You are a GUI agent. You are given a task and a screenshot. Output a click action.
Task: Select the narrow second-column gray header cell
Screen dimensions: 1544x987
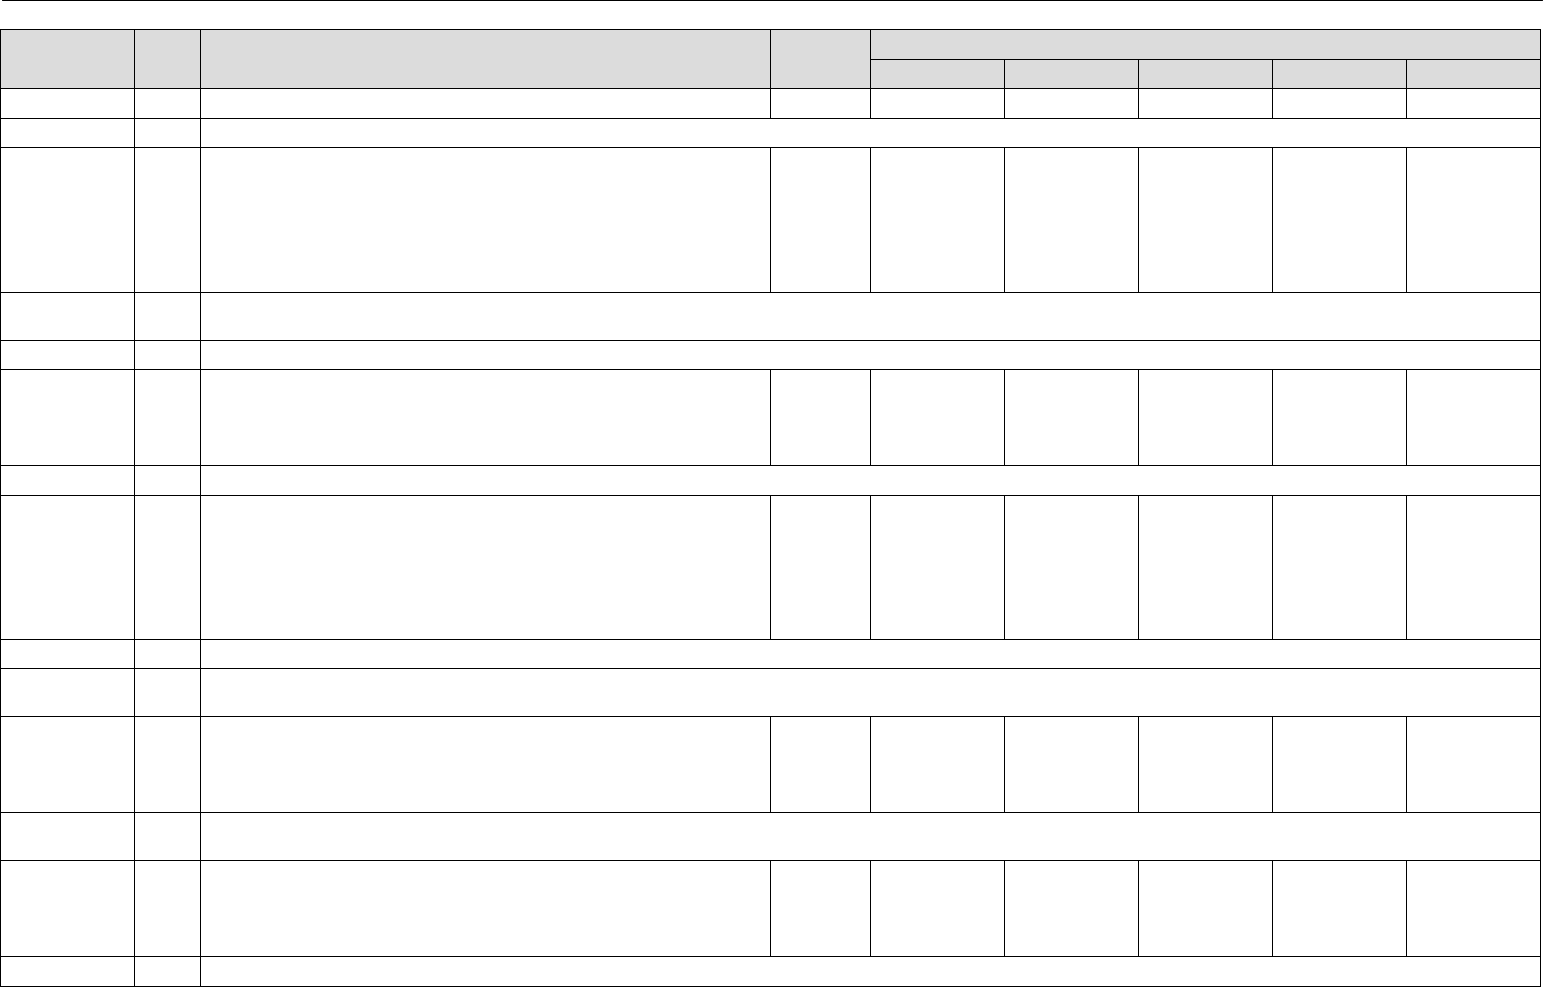167,59
